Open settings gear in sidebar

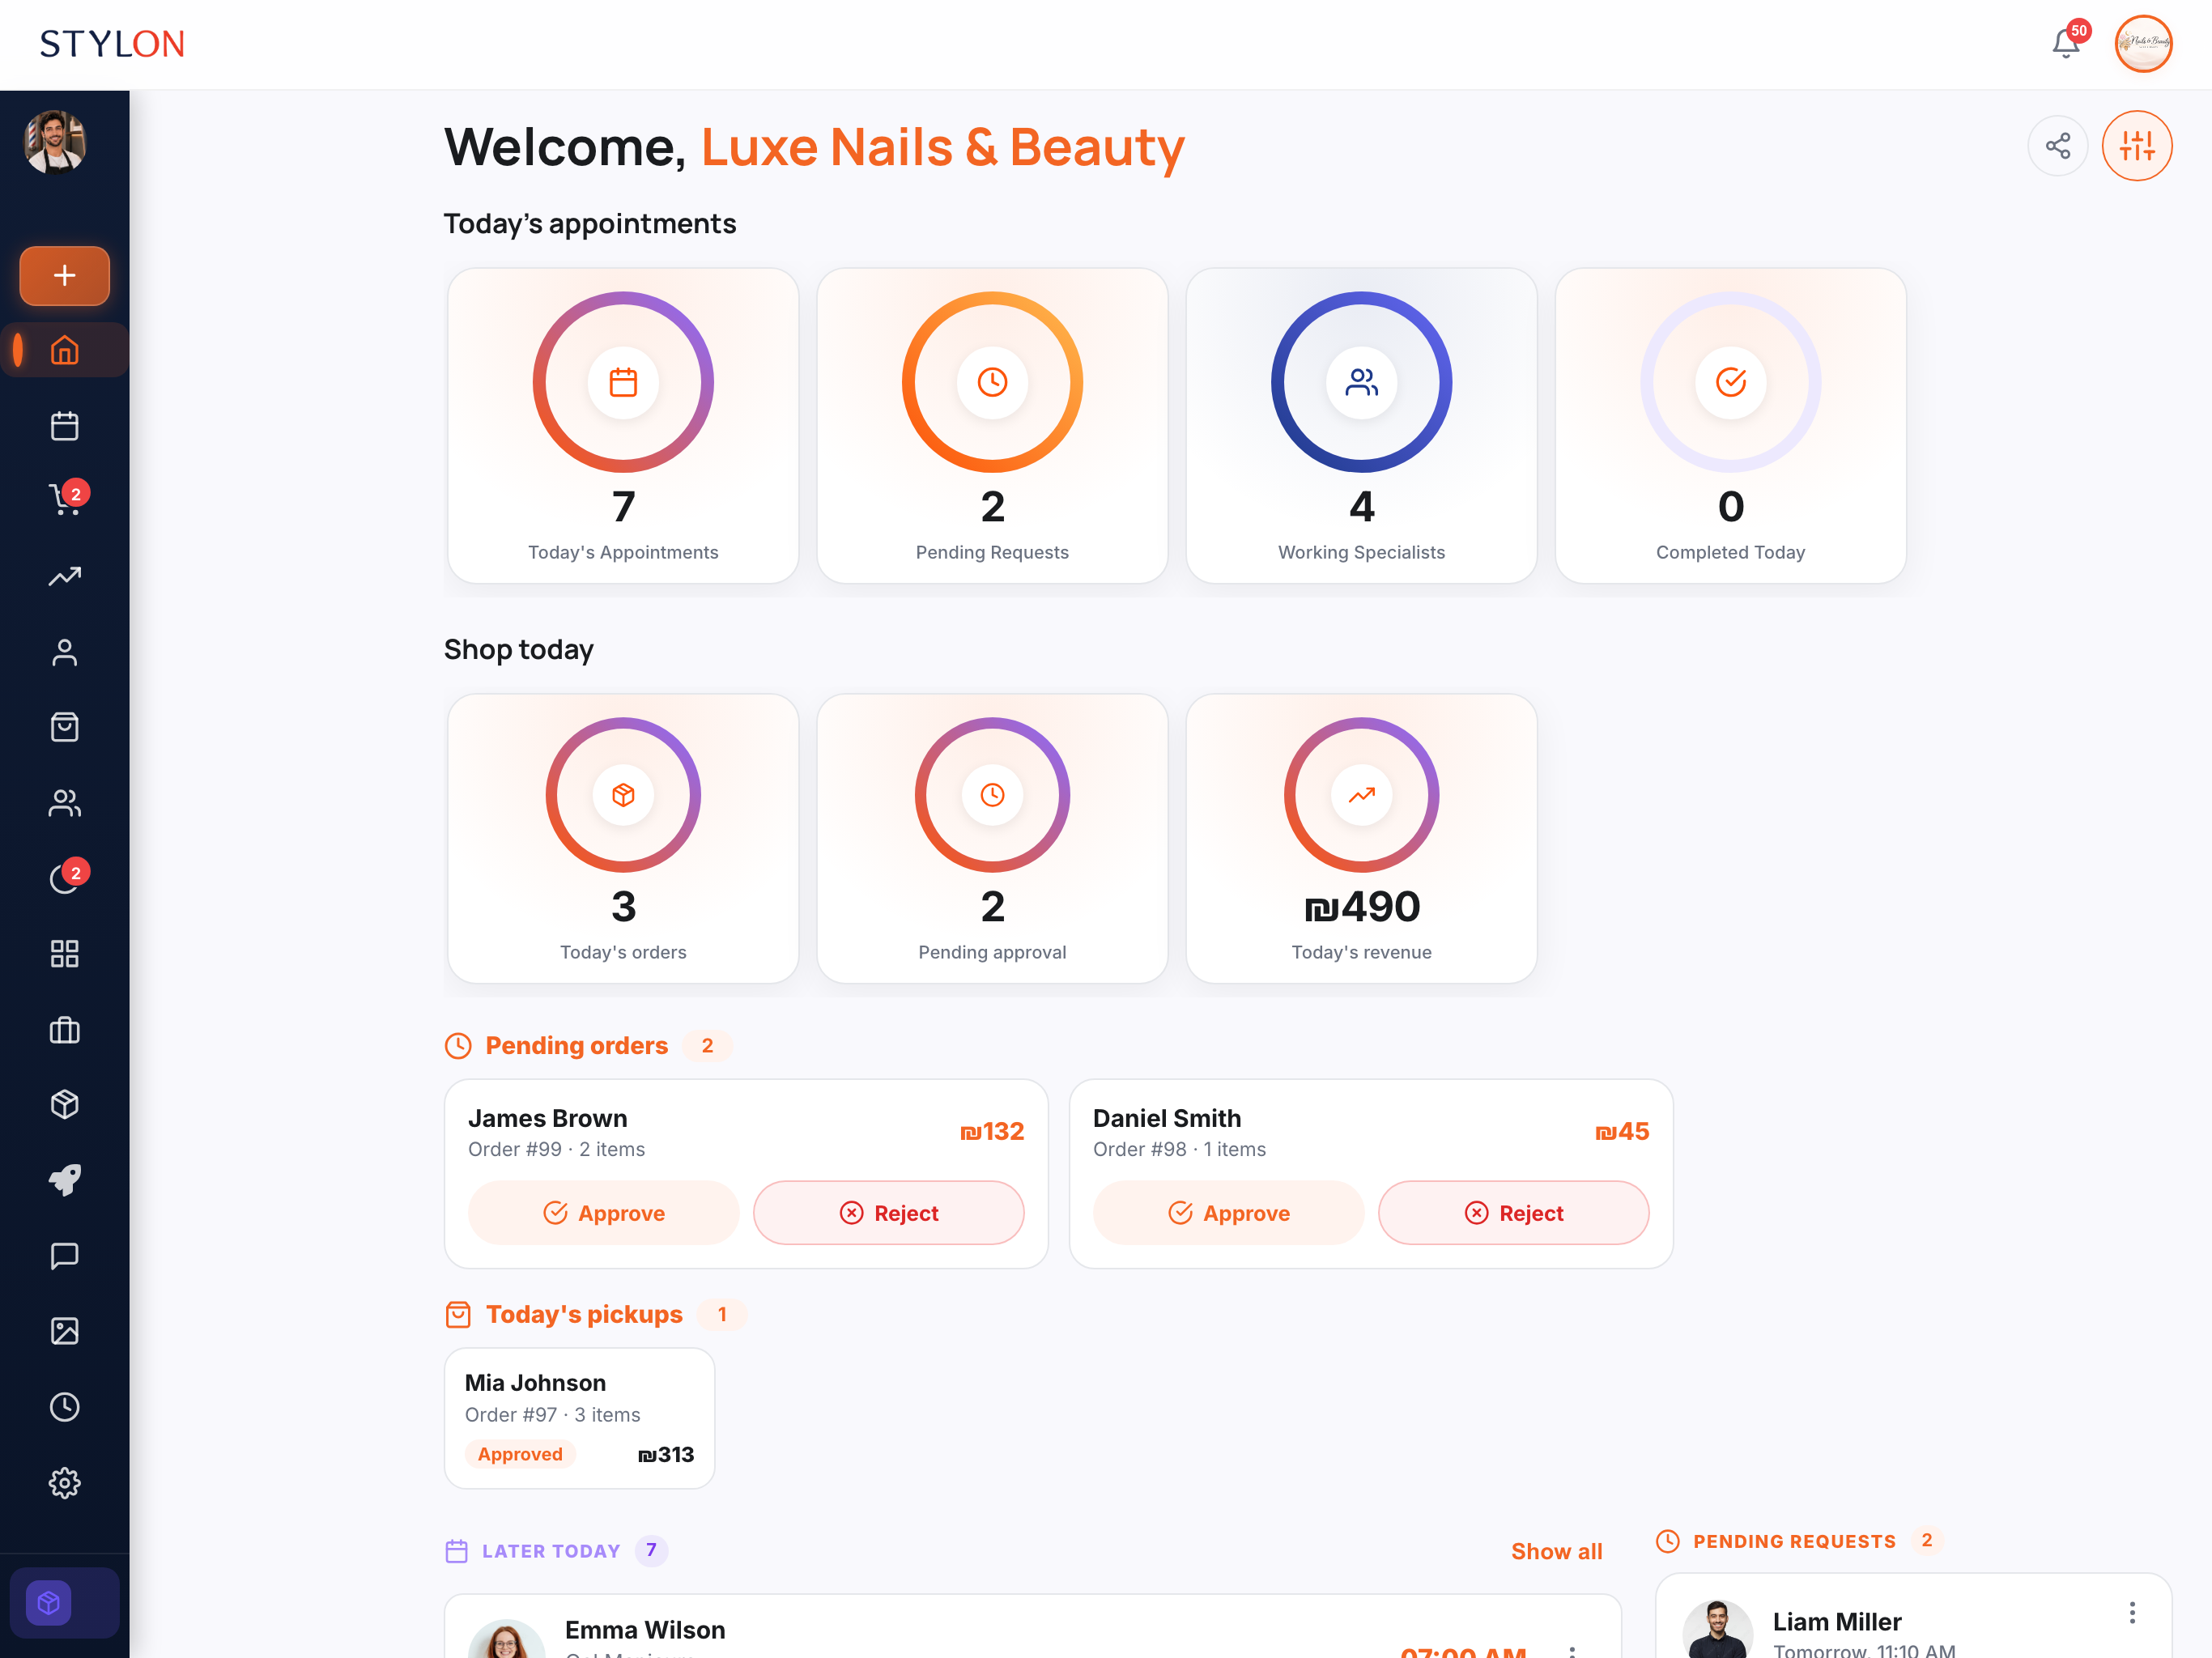(x=65, y=1483)
